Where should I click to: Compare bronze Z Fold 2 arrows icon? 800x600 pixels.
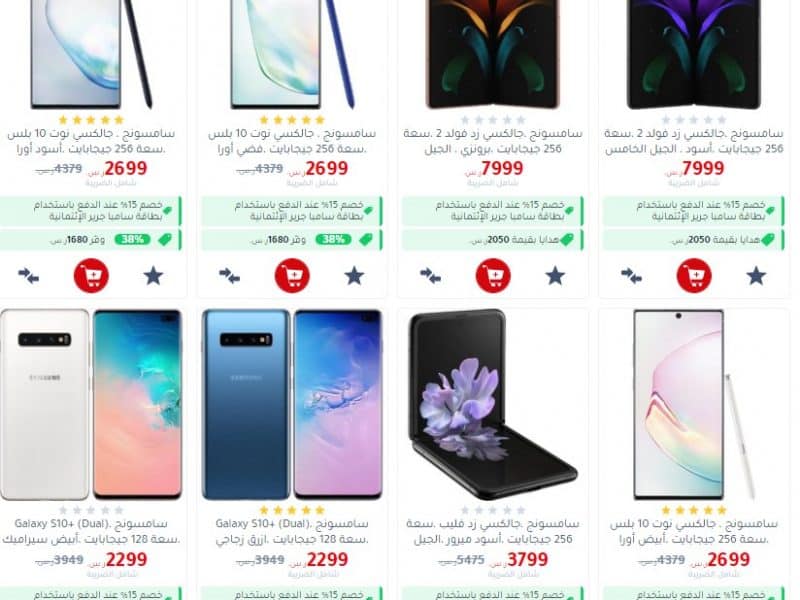coord(431,276)
